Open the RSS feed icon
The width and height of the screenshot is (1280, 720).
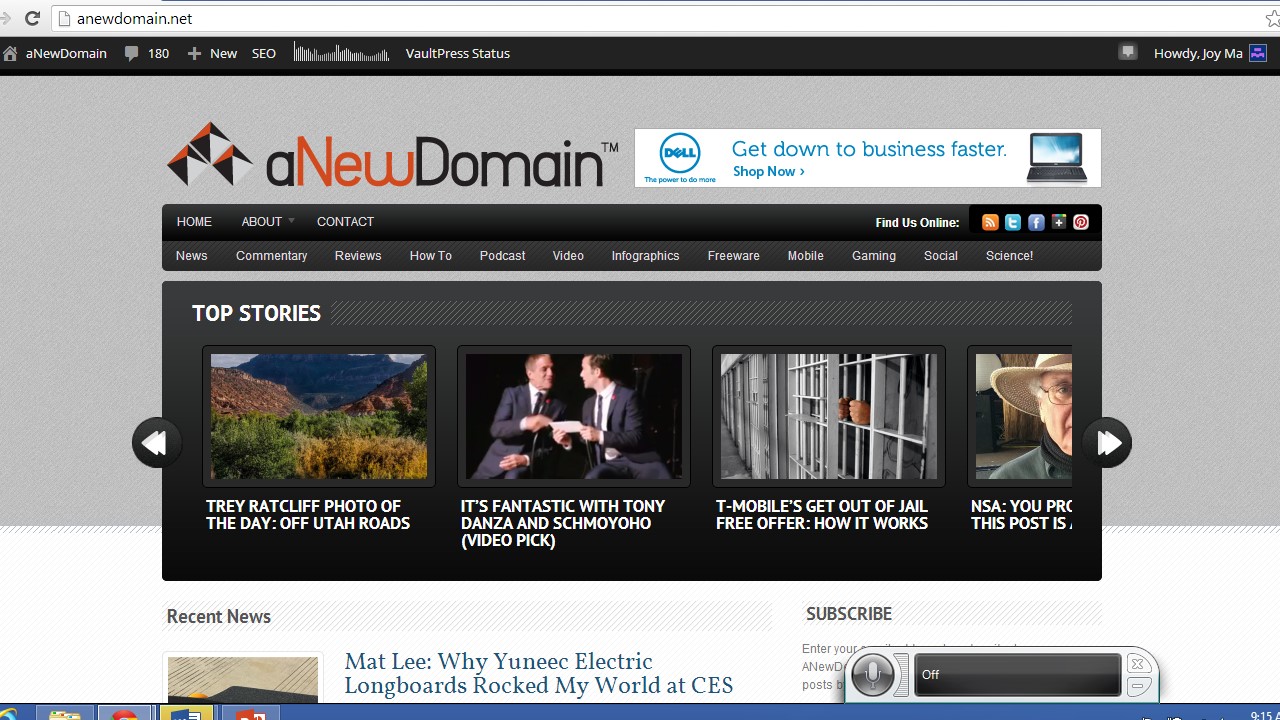click(990, 223)
